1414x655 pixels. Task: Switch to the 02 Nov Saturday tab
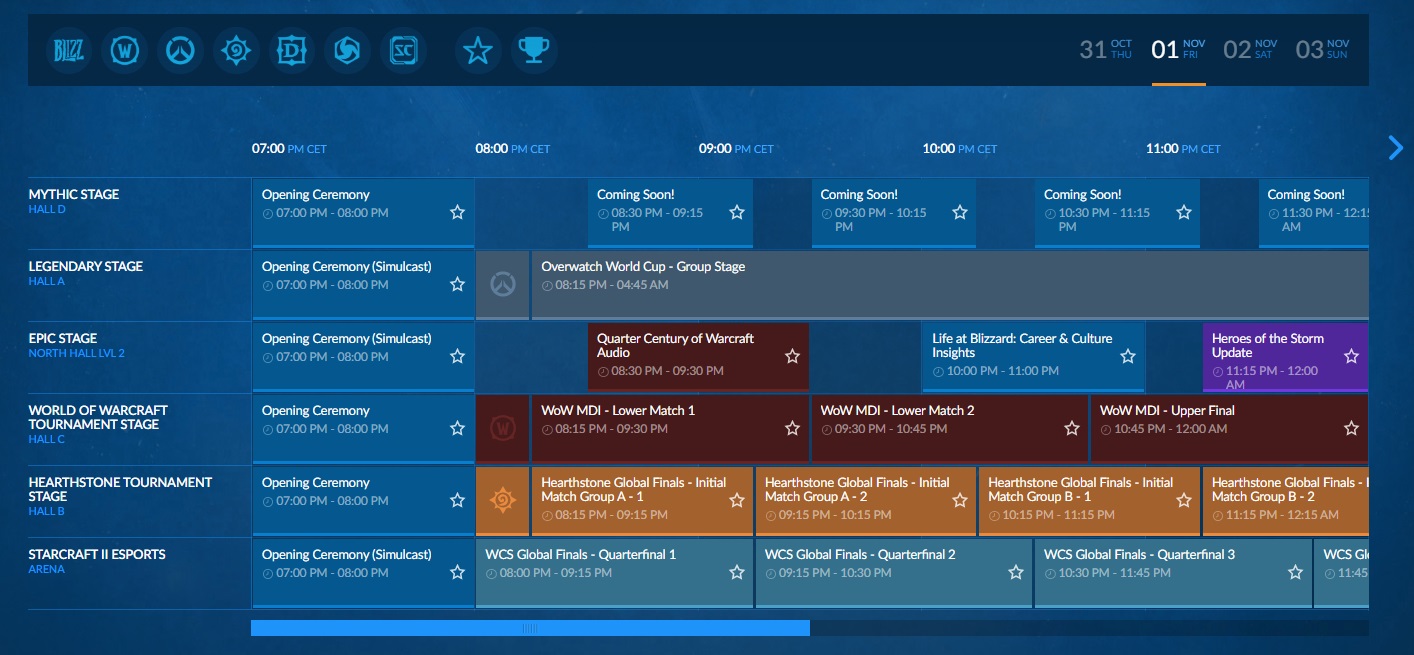pos(1250,49)
